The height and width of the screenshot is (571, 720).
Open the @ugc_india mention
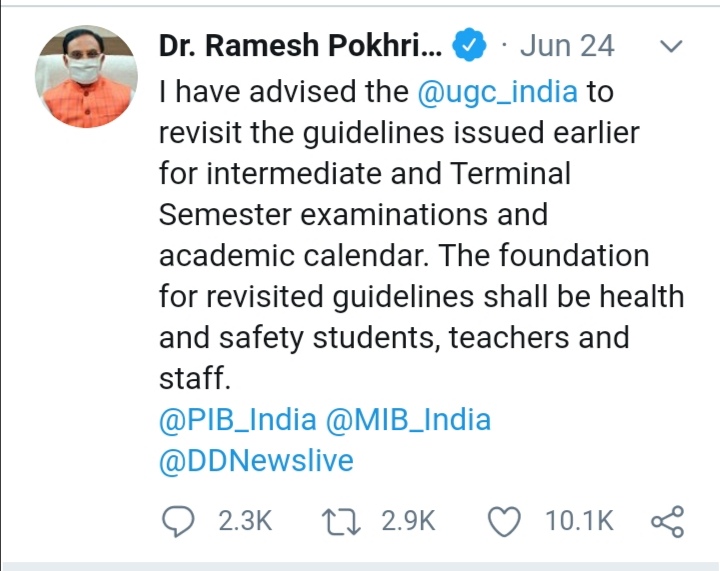(x=499, y=91)
